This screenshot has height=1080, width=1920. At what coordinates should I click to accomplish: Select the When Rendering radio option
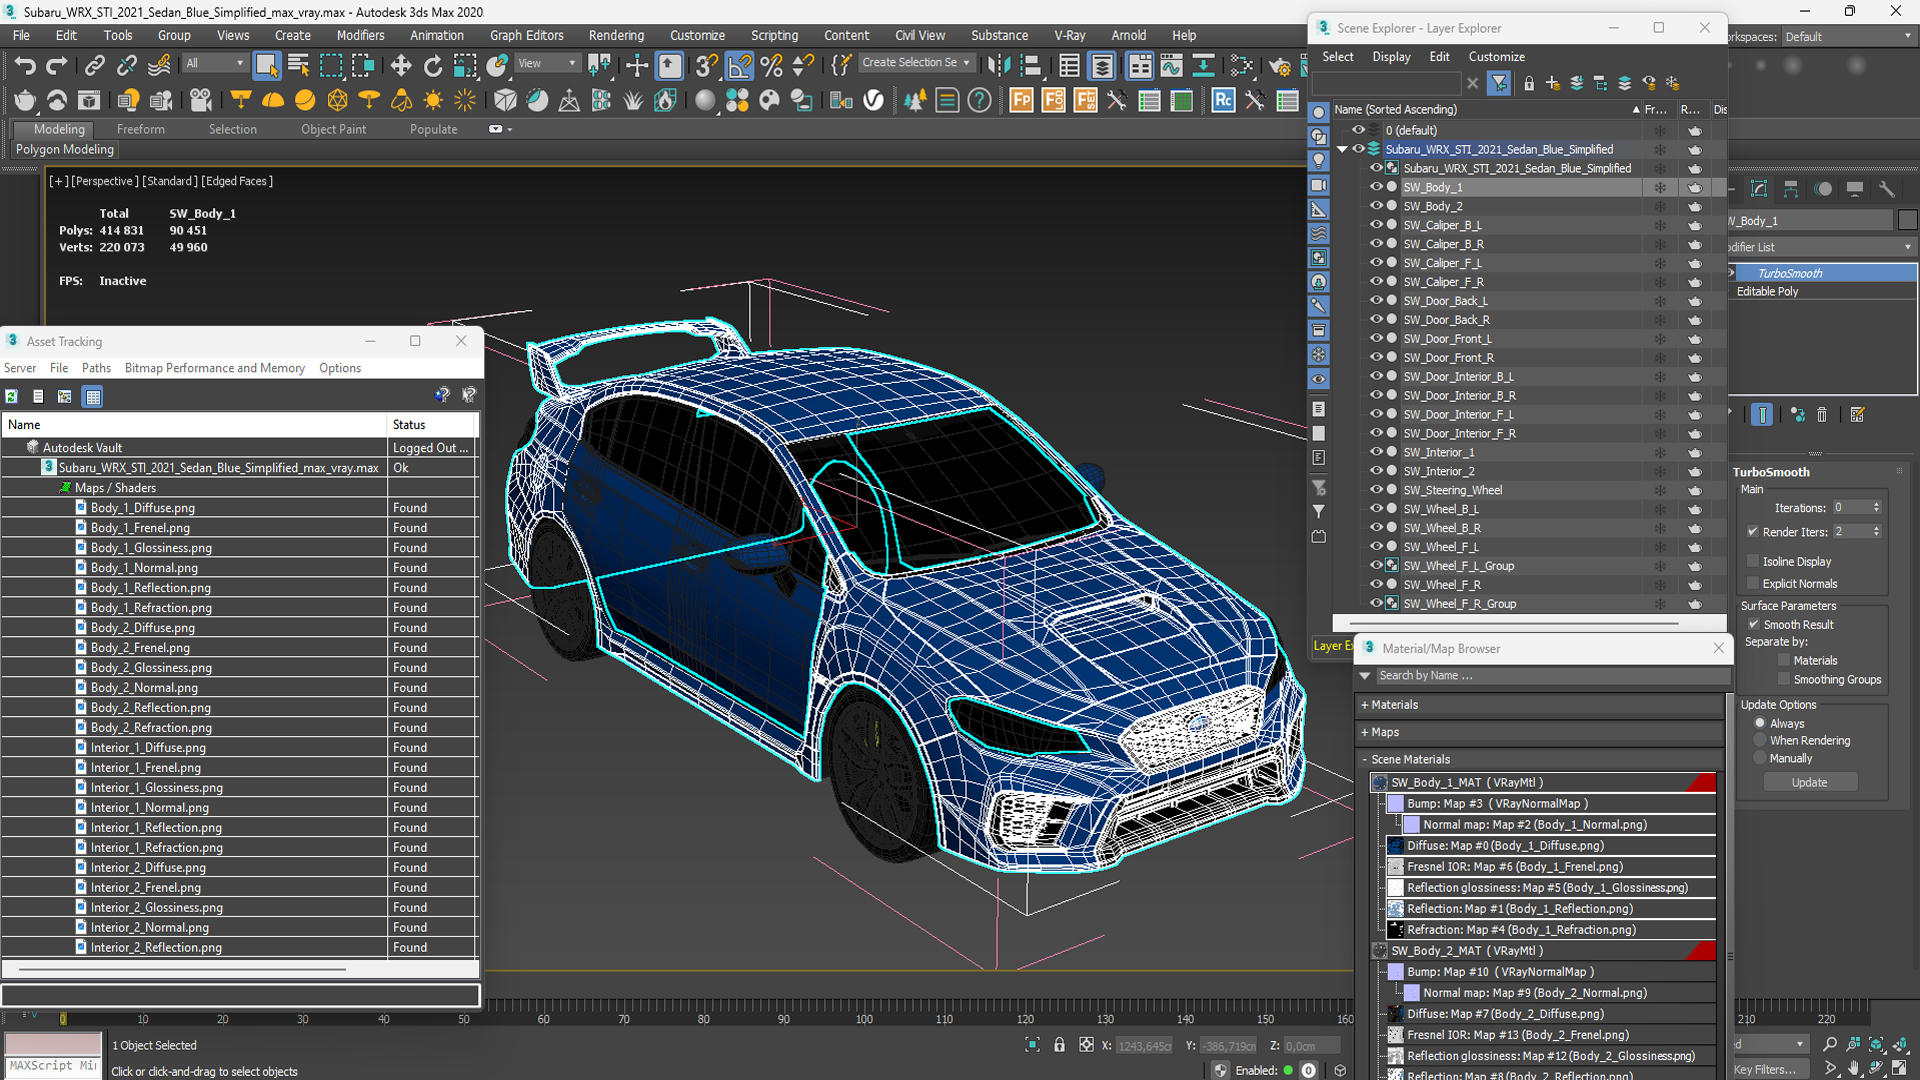[x=1760, y=741]
